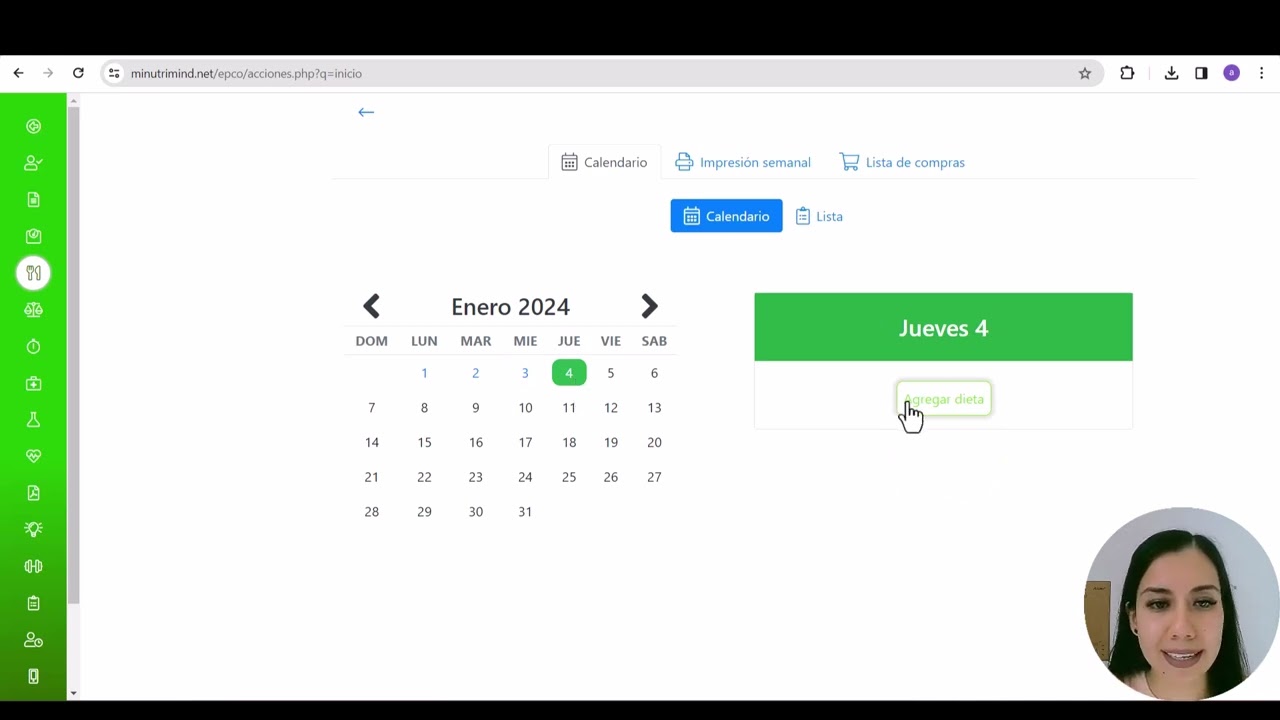Image resolution: width=1280 pixels, height=720 pixels.
Task: Click the back-arrow circle icon in the sidebar
Action: tap(33, 126)
